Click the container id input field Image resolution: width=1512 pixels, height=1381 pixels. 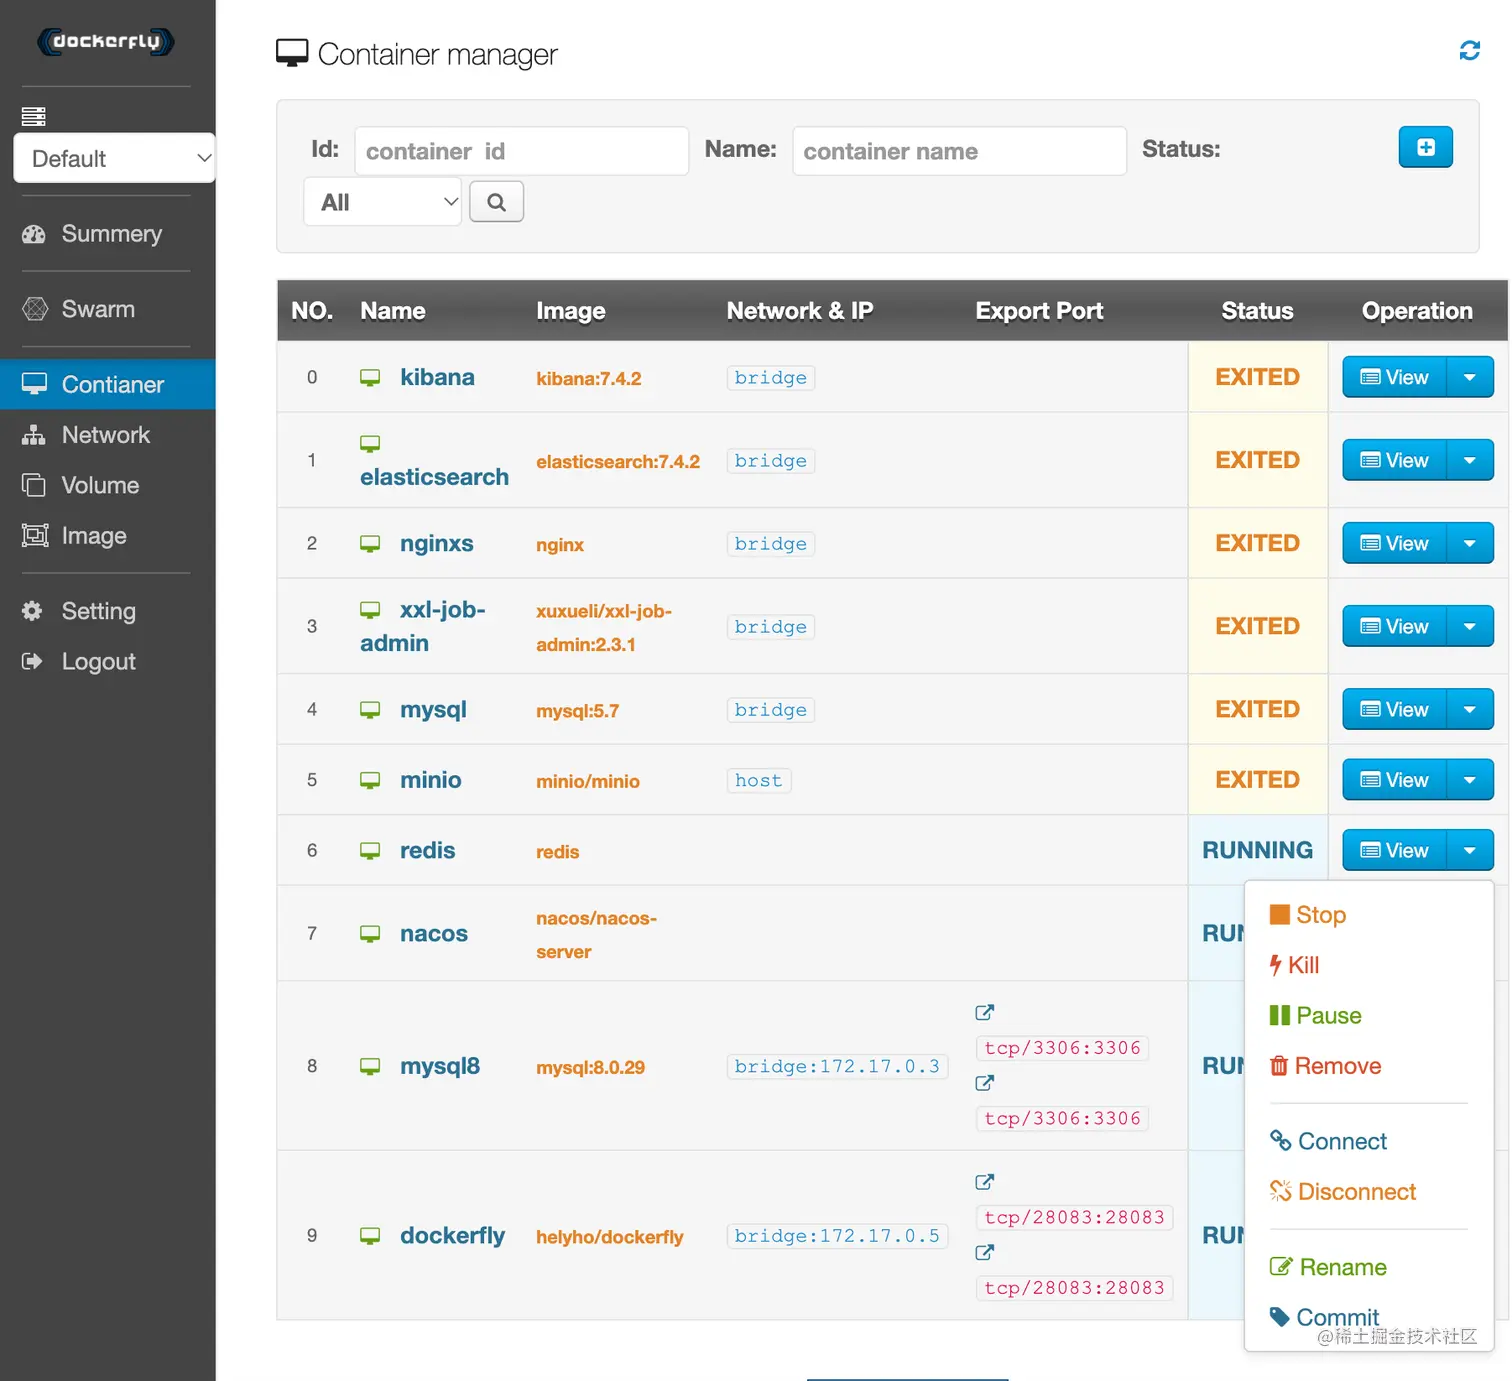[521, 151]
